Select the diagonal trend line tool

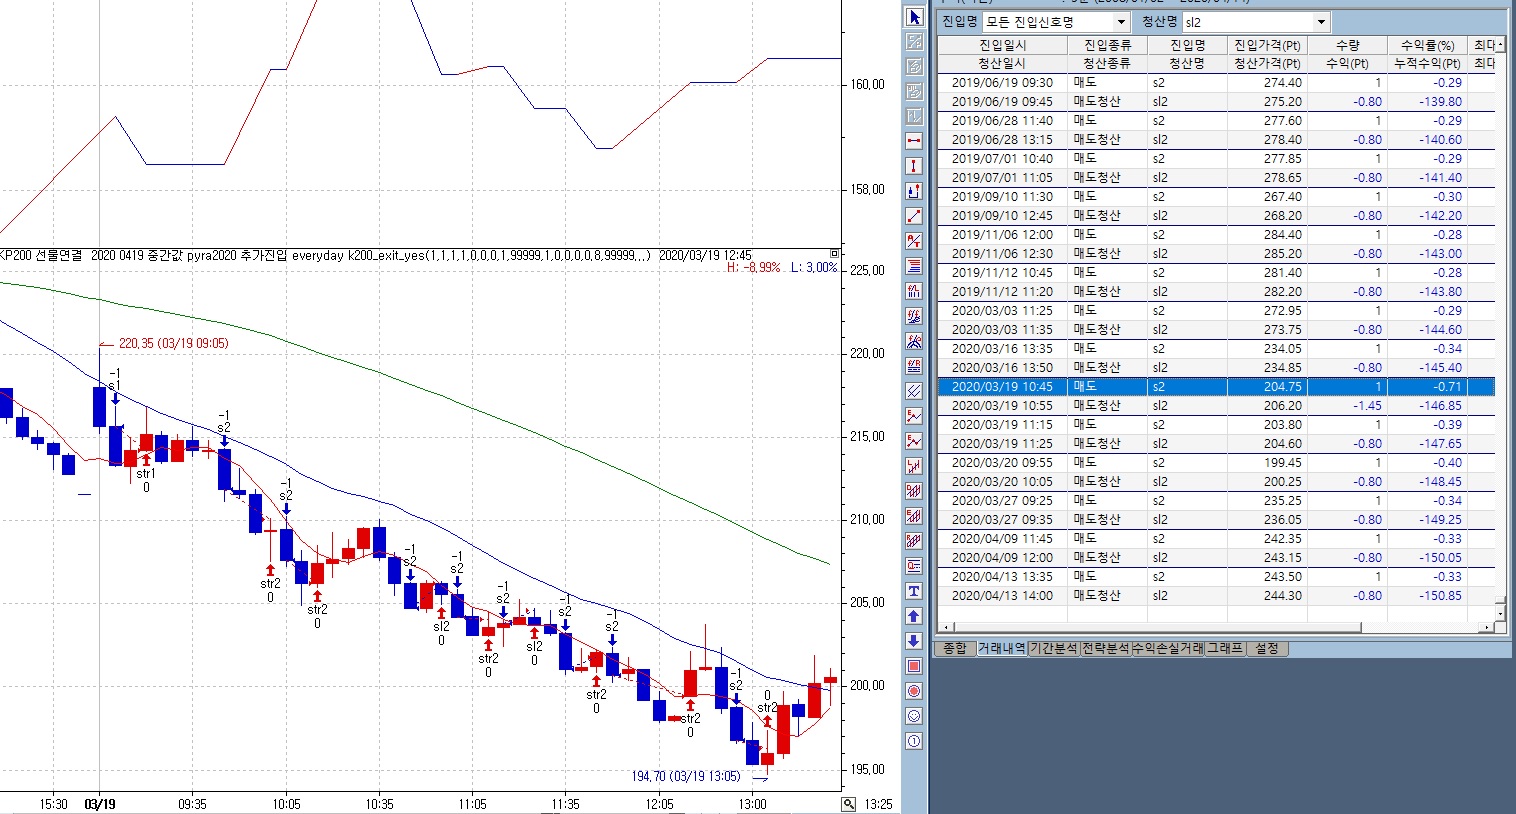(914, 216)
